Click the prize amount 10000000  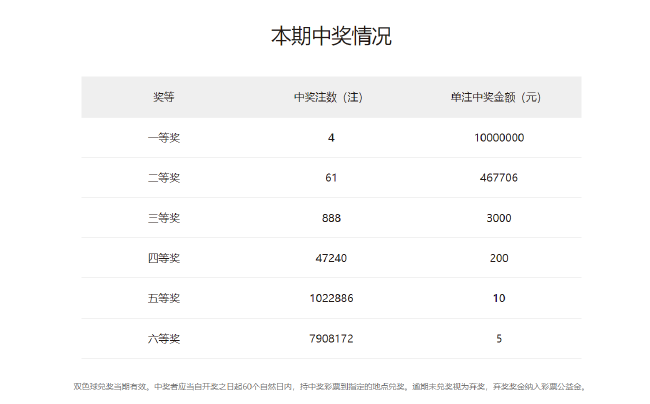(x=499, y=138)
